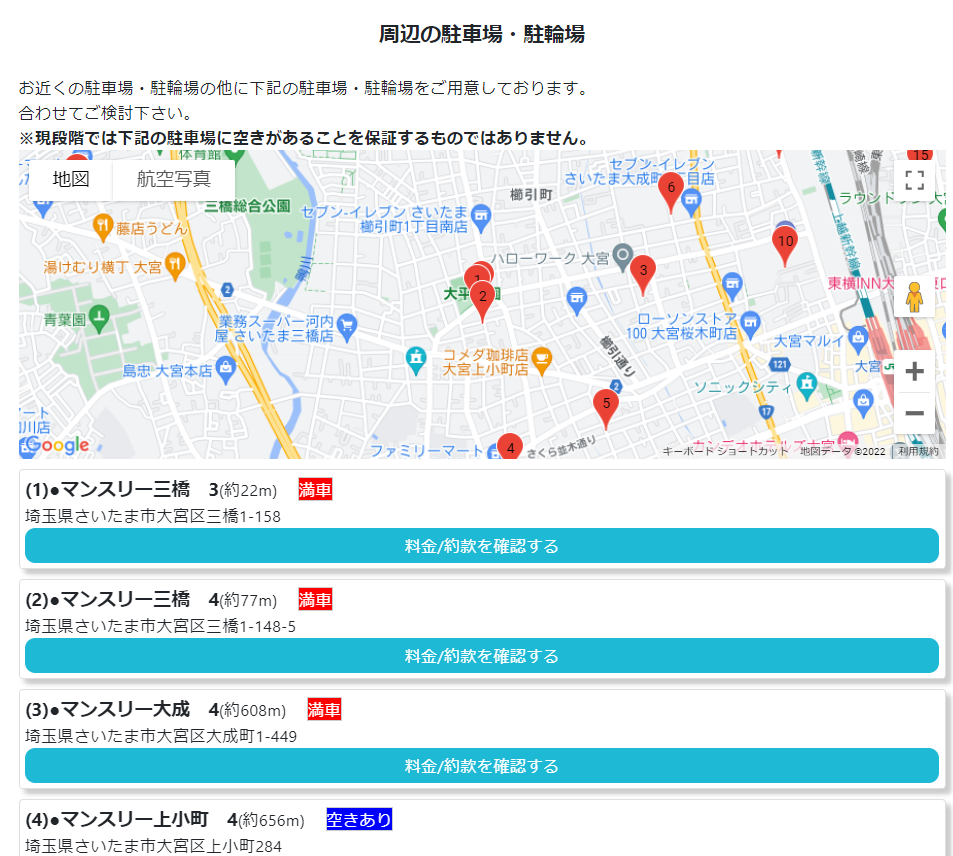Click the ローソンストア100 大宮桜木町店 store icon

click(751, 325)
